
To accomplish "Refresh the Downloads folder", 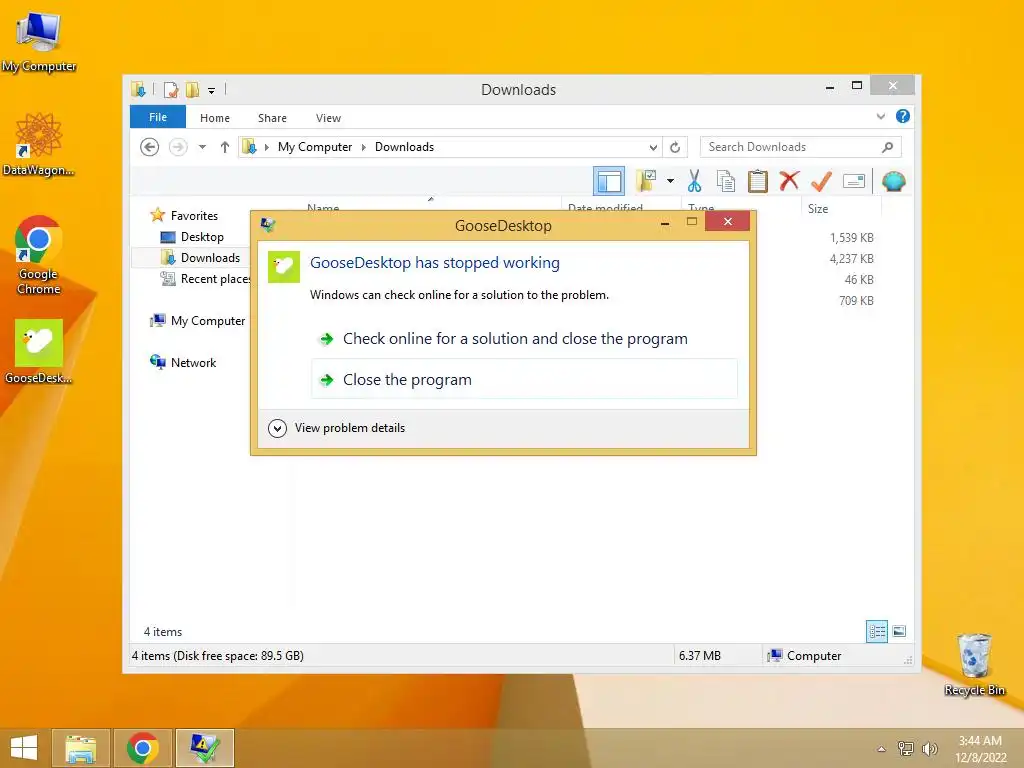I will click(x=675, y=148).
